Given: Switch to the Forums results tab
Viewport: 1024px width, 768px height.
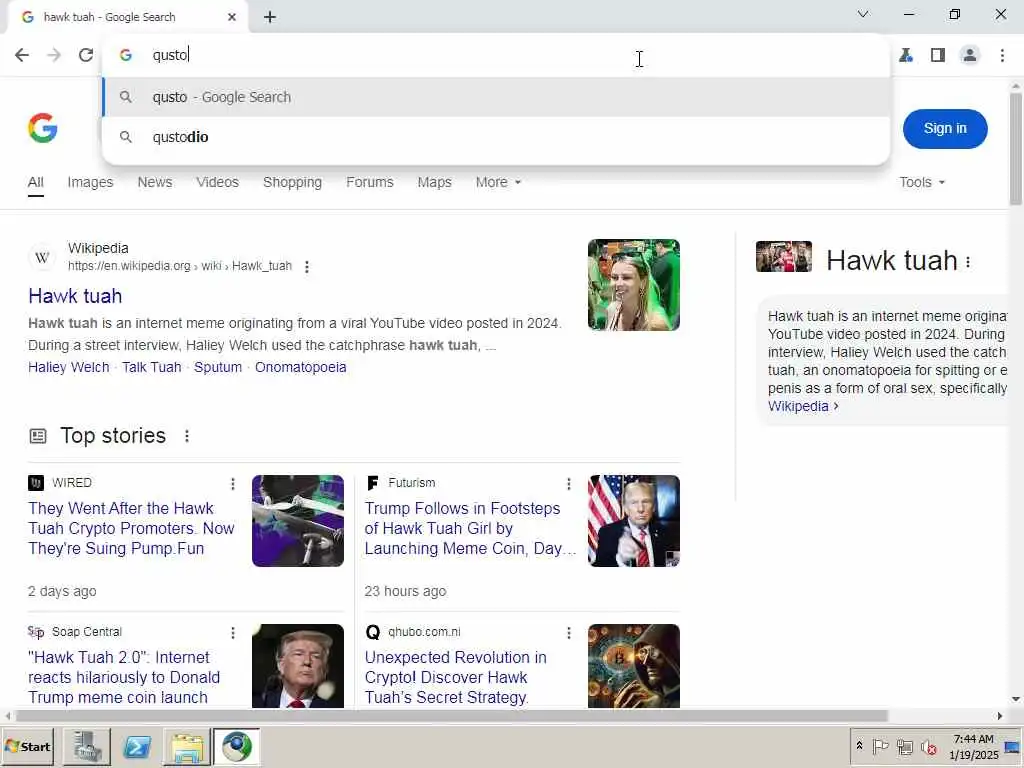Looking at the screenshot, I should point(370,182).
